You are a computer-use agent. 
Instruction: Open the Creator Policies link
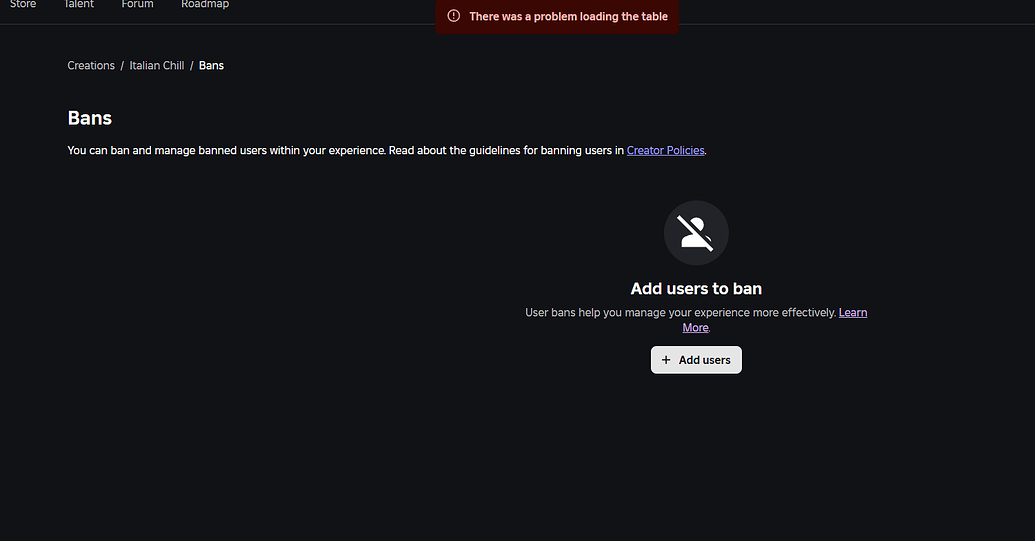(665, 150)
